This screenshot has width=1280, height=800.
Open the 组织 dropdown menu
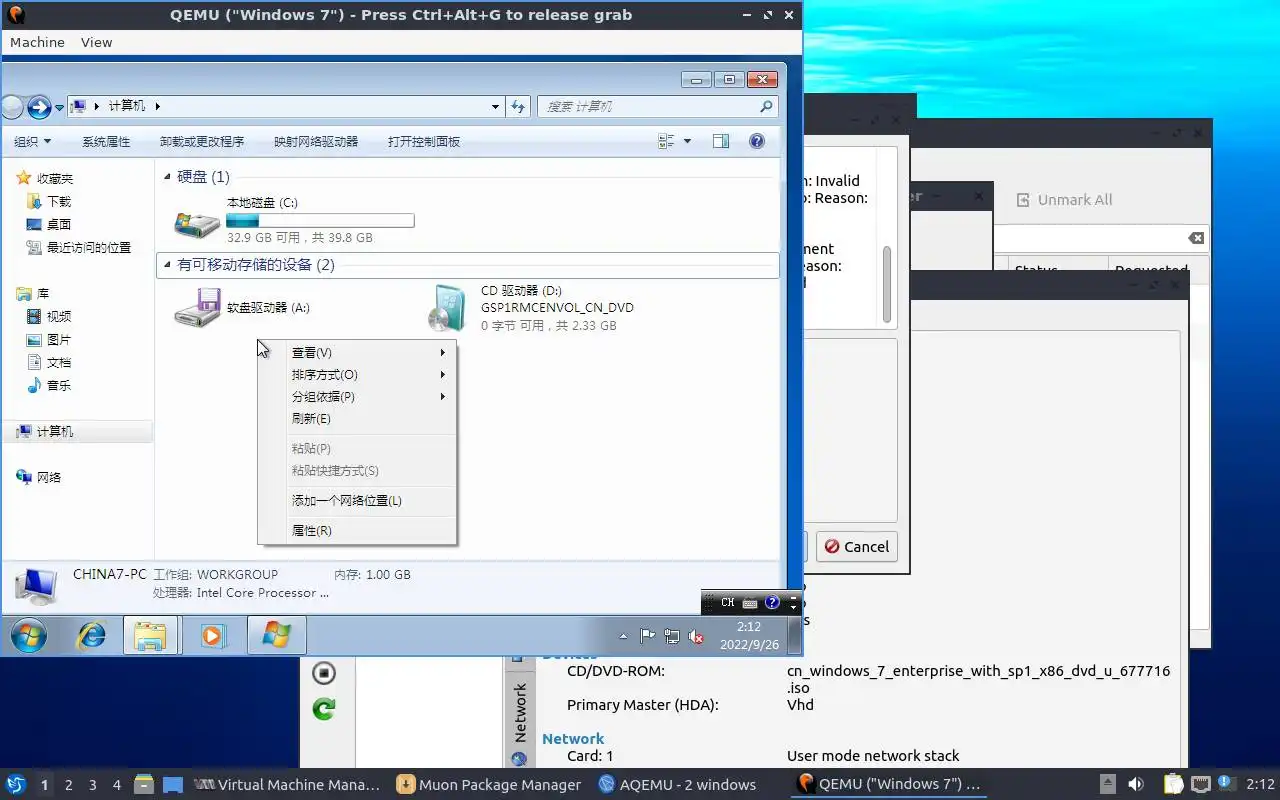32,142
